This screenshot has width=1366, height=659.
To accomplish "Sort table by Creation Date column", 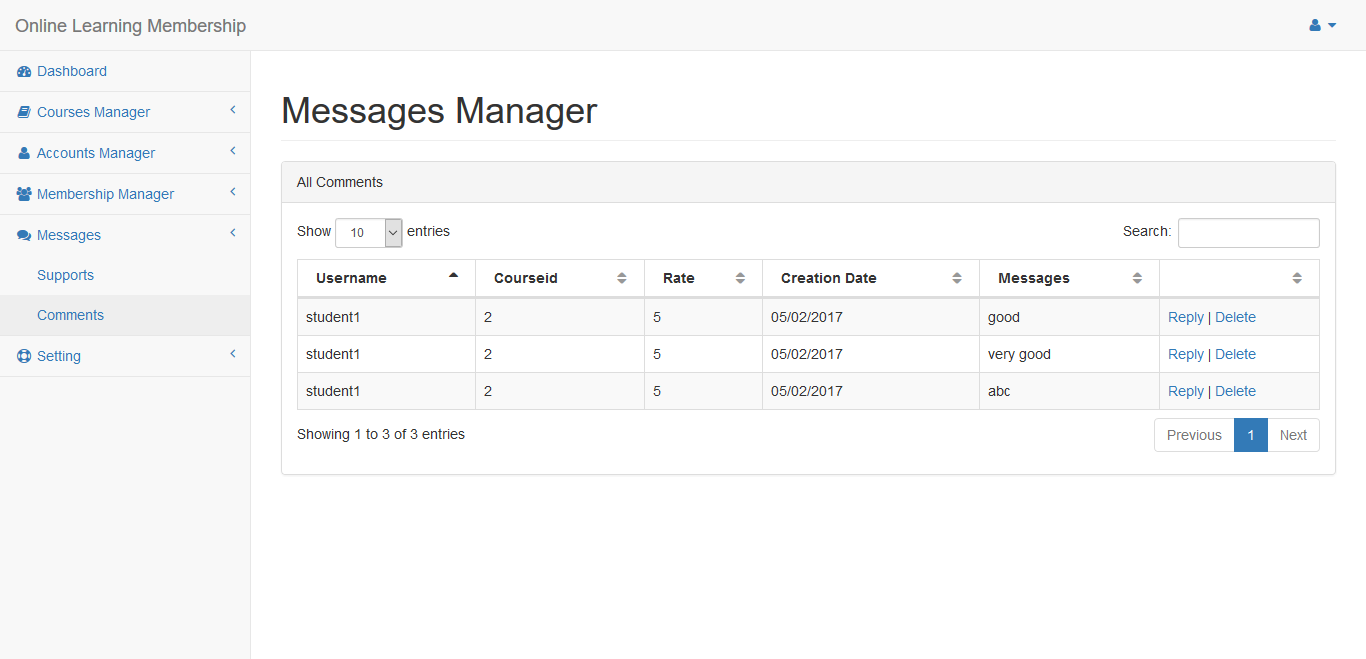I will click(870, 278).
